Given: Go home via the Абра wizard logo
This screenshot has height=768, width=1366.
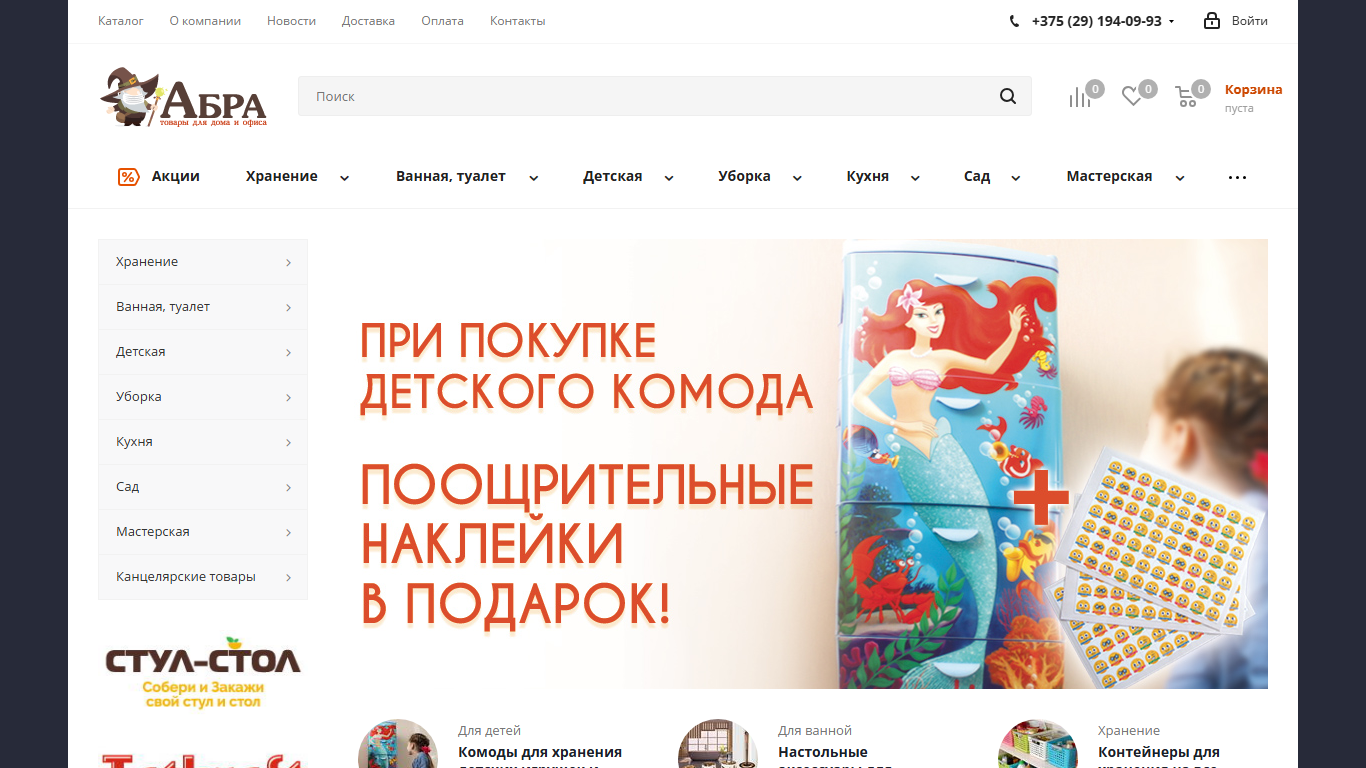Looking at the screenshot, I should (x=183, y=97).
